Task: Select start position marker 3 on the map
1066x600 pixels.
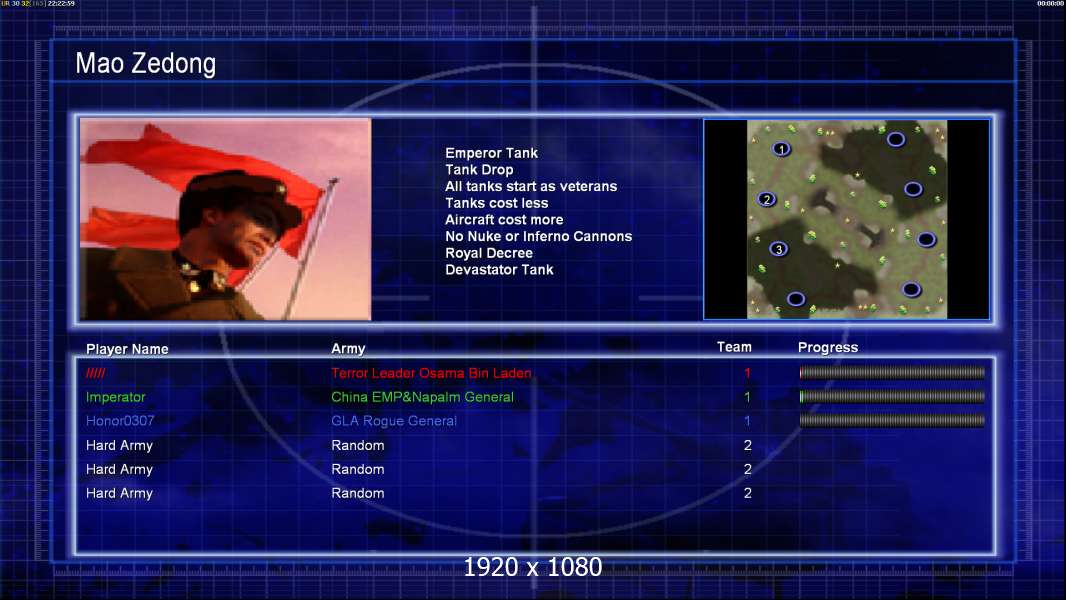Action: pos(778,249)
